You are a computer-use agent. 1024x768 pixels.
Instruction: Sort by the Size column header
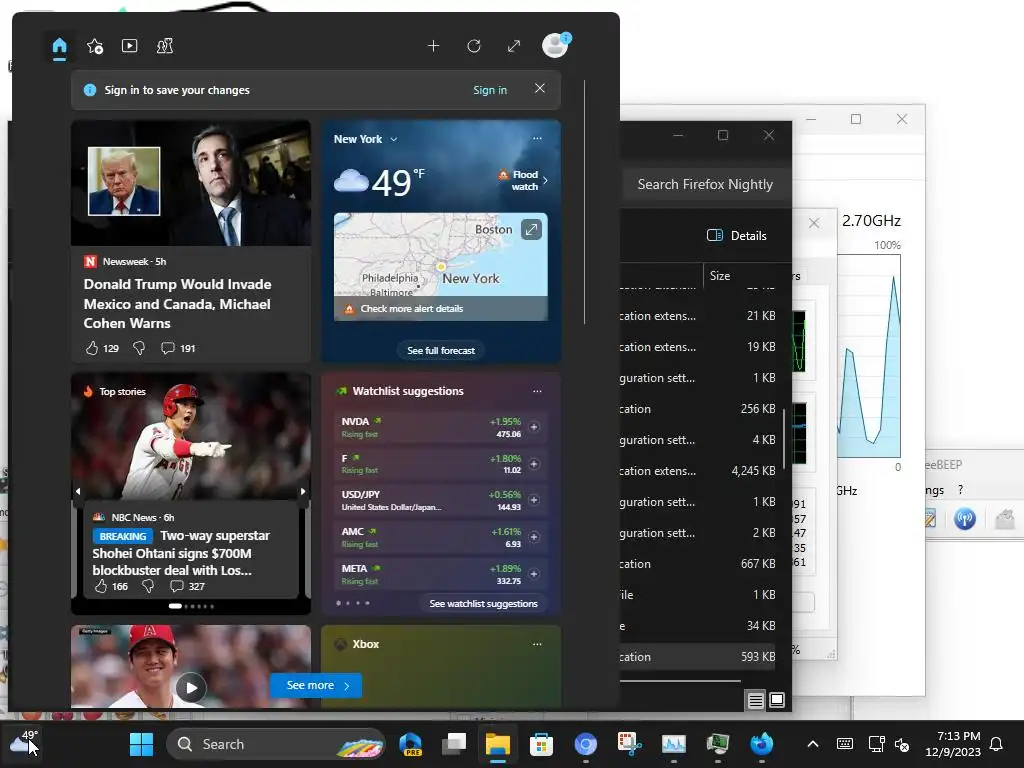click(720, 276)
